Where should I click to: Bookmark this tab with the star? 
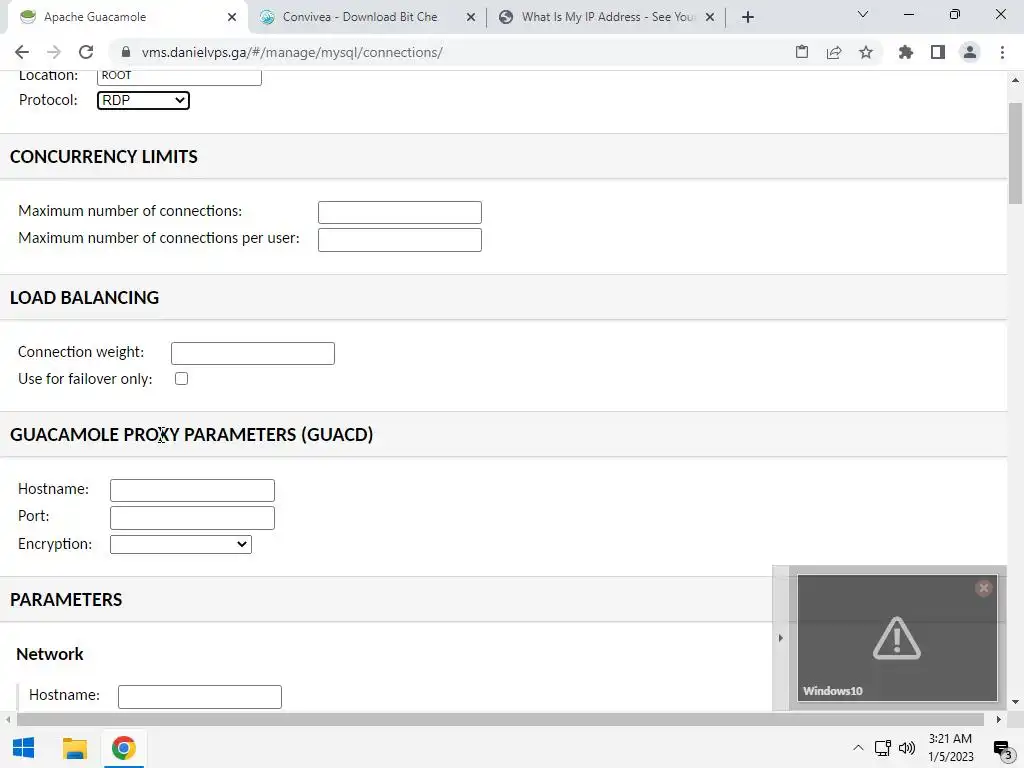click(866, 52)
